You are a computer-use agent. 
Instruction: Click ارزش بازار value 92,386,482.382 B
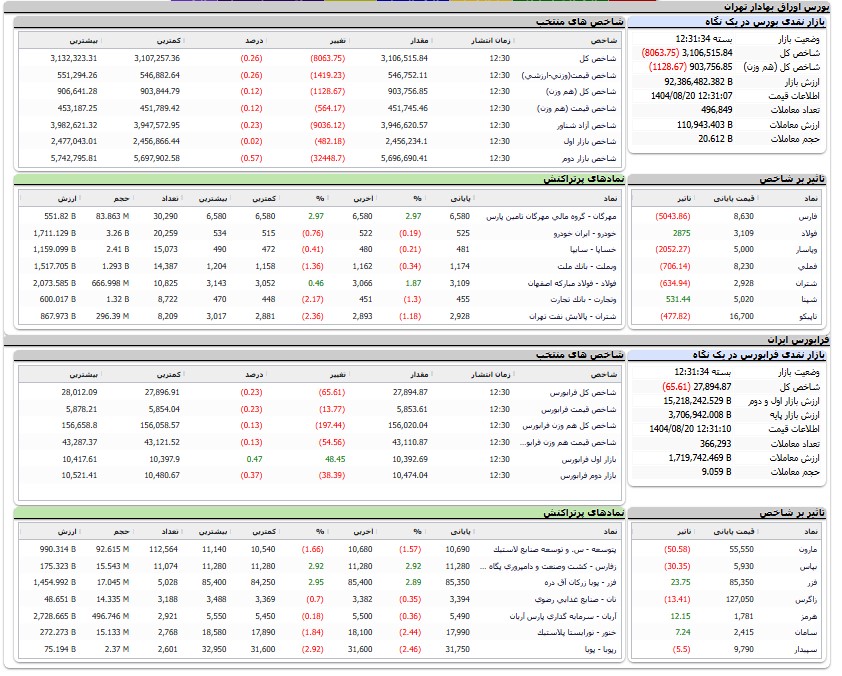pos(691,81)
